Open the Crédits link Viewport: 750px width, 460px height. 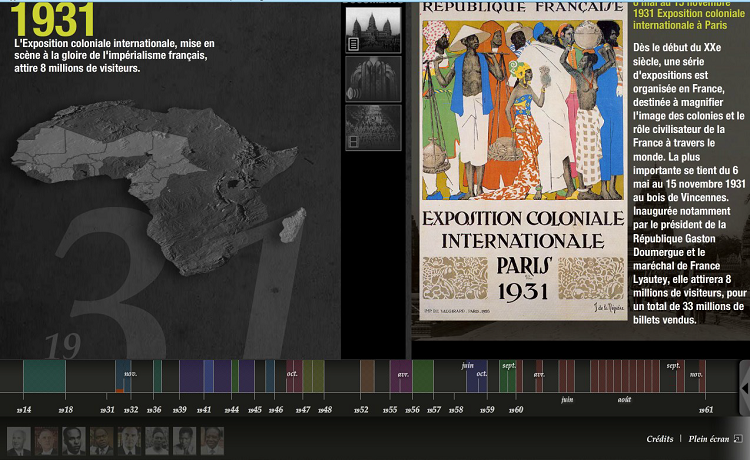click(659, 438)
